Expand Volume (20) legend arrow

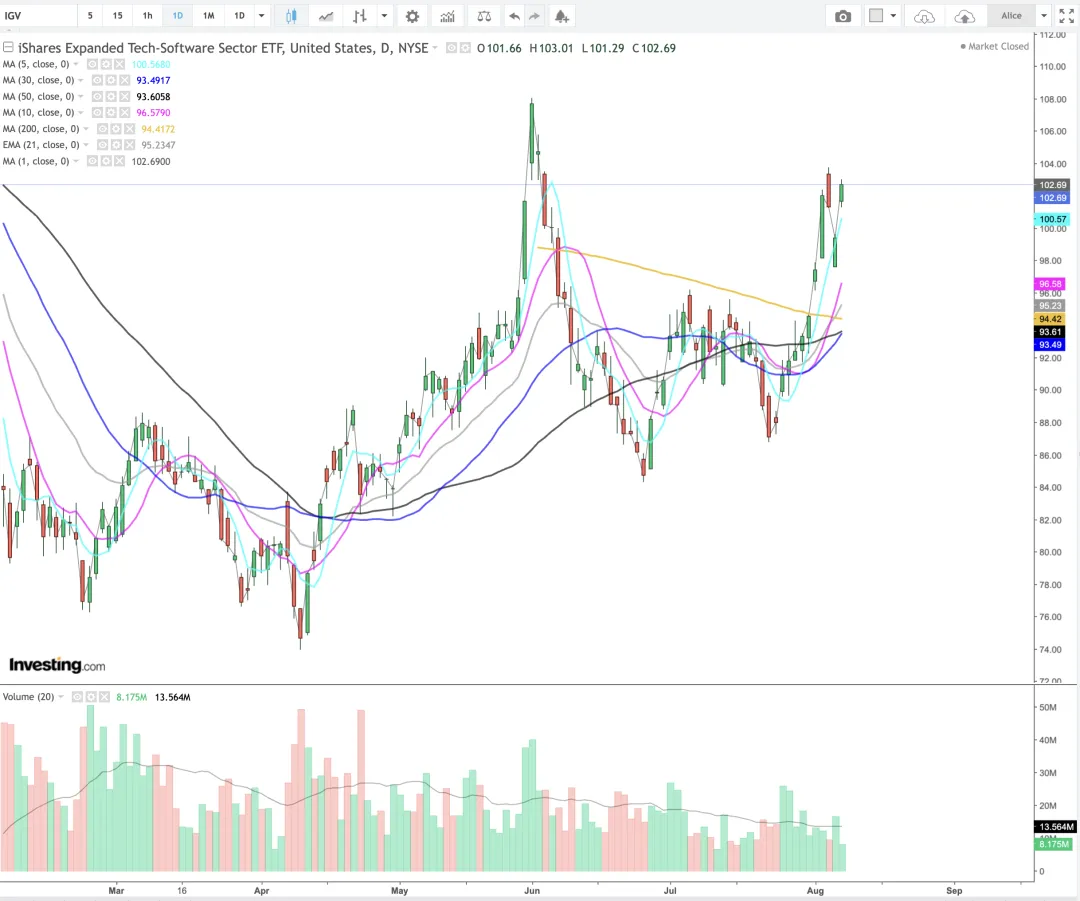click(x=61, y=697)
